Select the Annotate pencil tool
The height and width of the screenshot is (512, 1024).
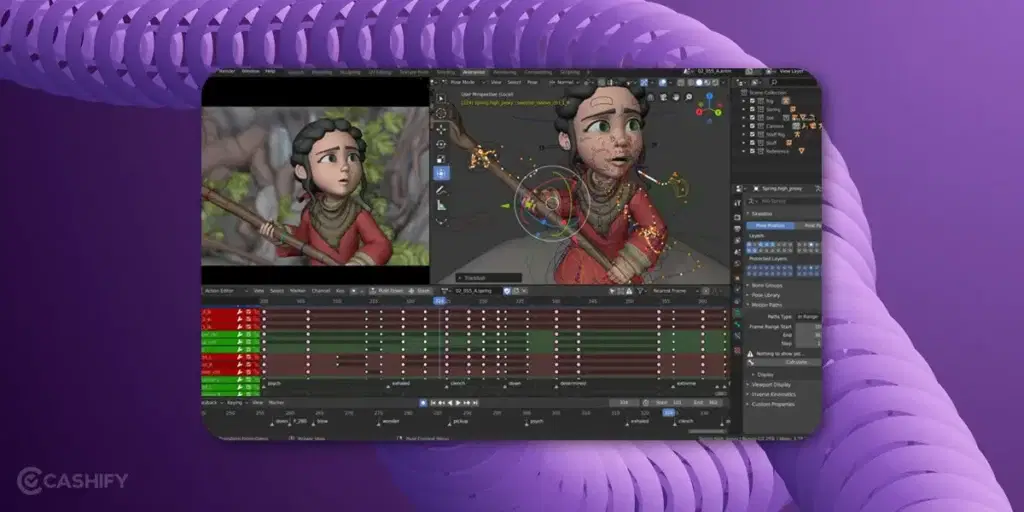click(x=441, y=190)
